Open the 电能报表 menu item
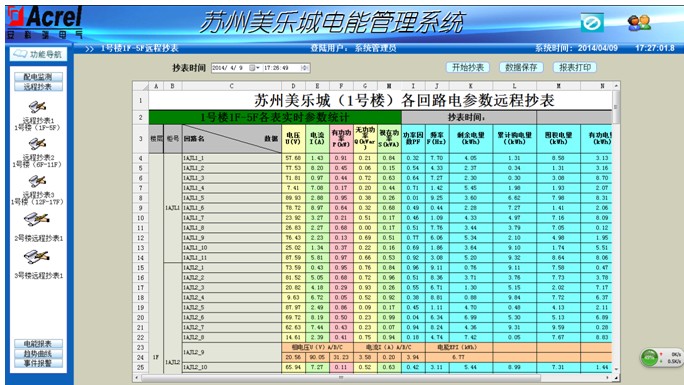 (38, 344)
